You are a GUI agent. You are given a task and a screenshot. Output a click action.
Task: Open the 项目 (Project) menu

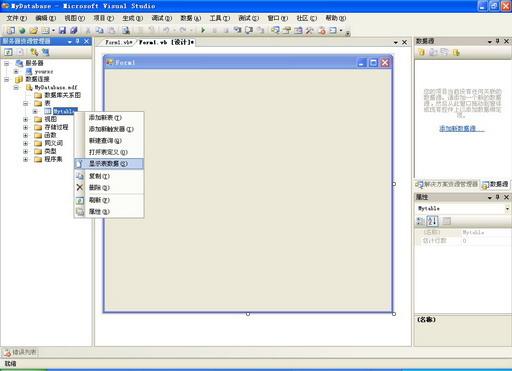point(103,18)
